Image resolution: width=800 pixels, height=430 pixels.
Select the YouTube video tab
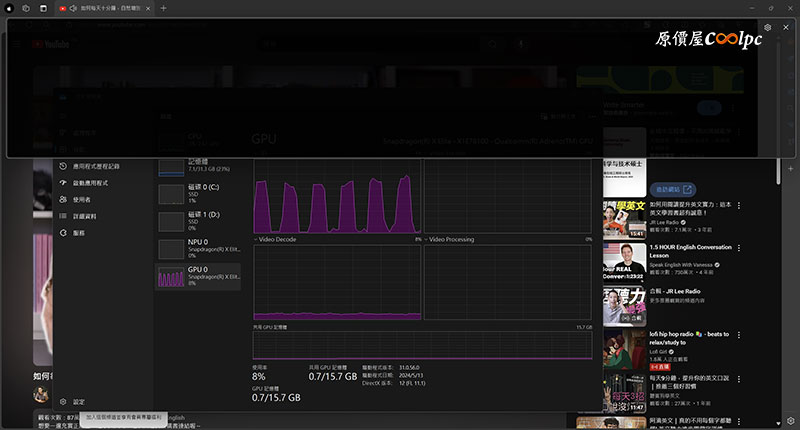point(105,8)
